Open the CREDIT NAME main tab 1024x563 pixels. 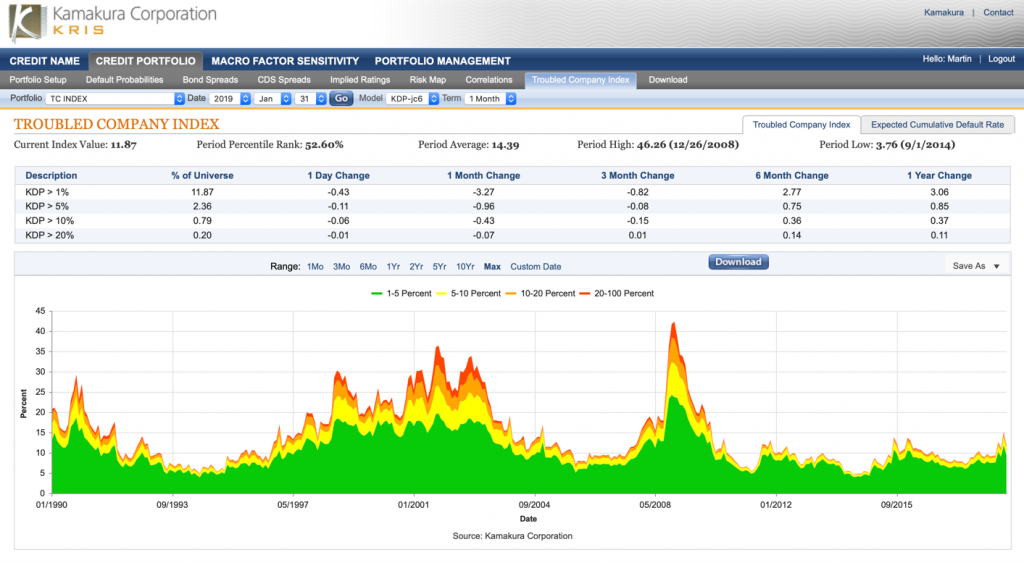coord(44,61)
